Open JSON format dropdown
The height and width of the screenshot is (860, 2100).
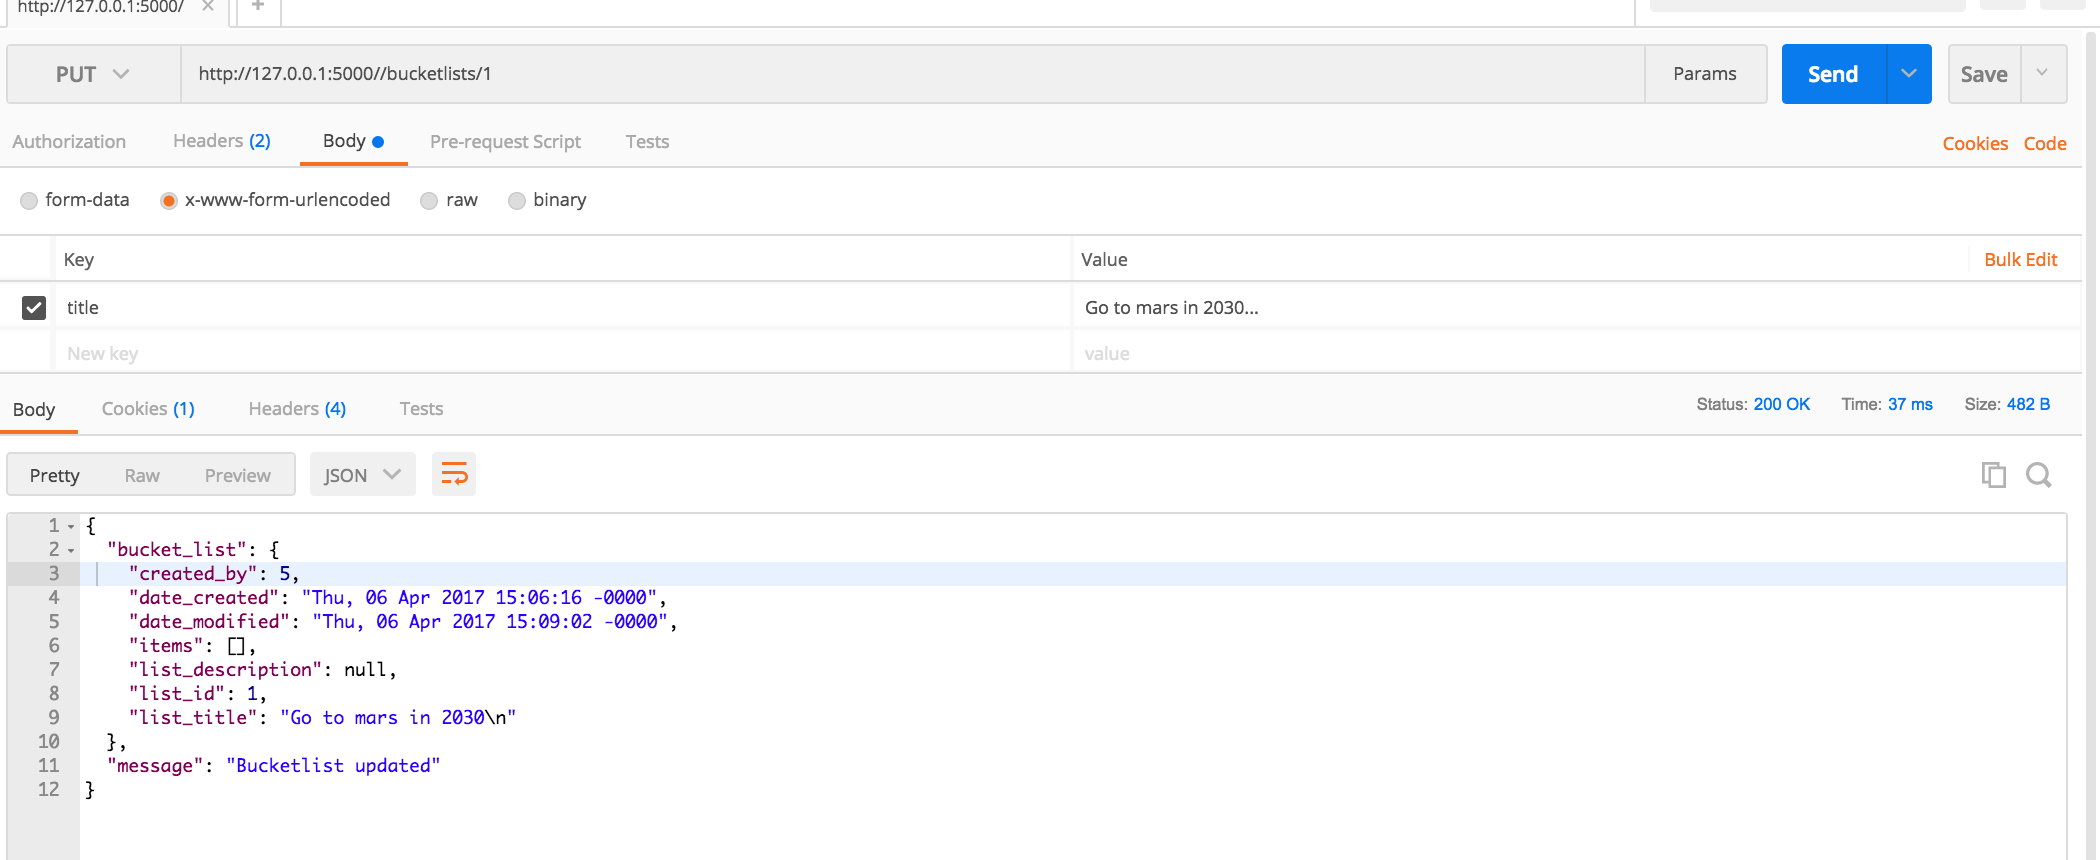click(362, 474)
